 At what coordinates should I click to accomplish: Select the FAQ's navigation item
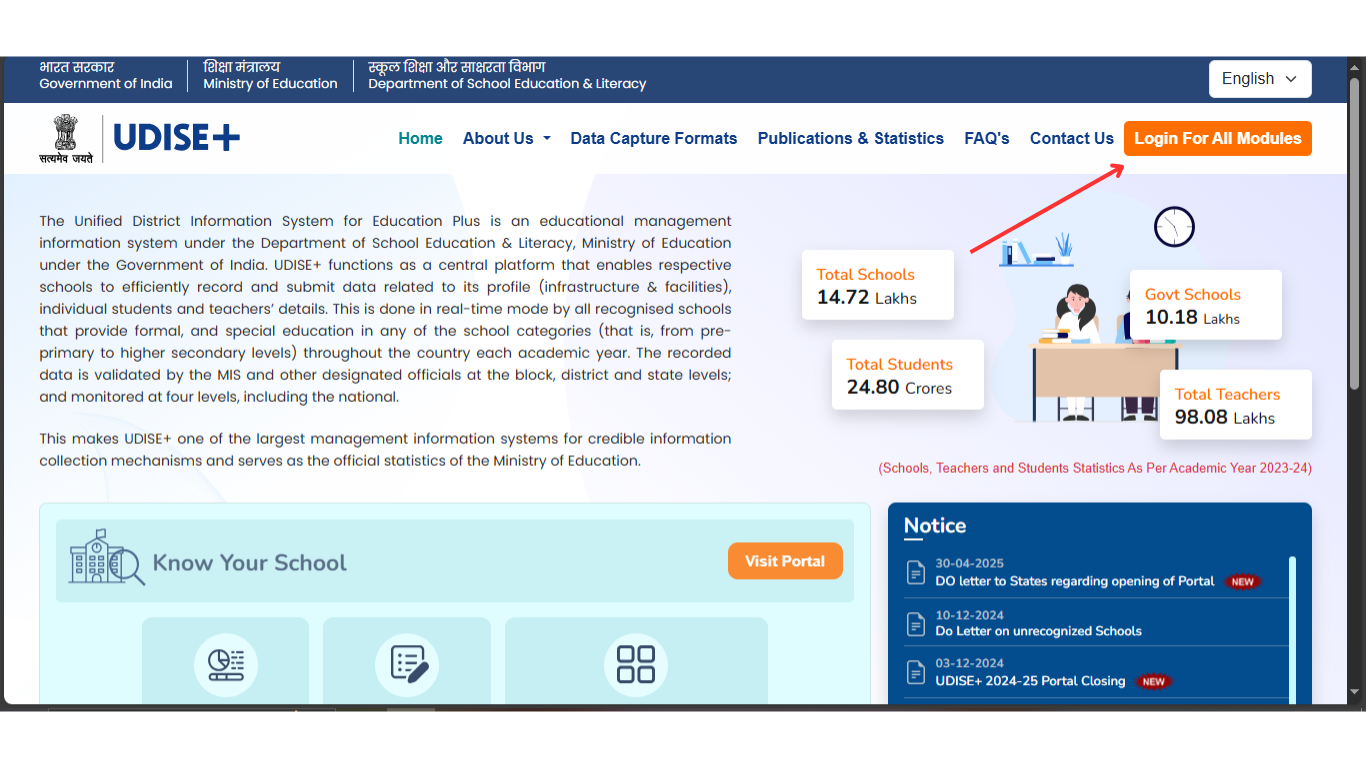pos(986,138)
